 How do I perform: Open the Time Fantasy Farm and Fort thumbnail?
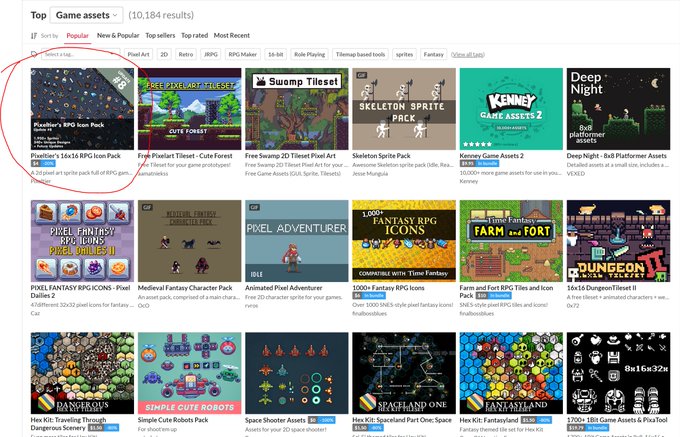pyautogui.click(x=511, y=241)
